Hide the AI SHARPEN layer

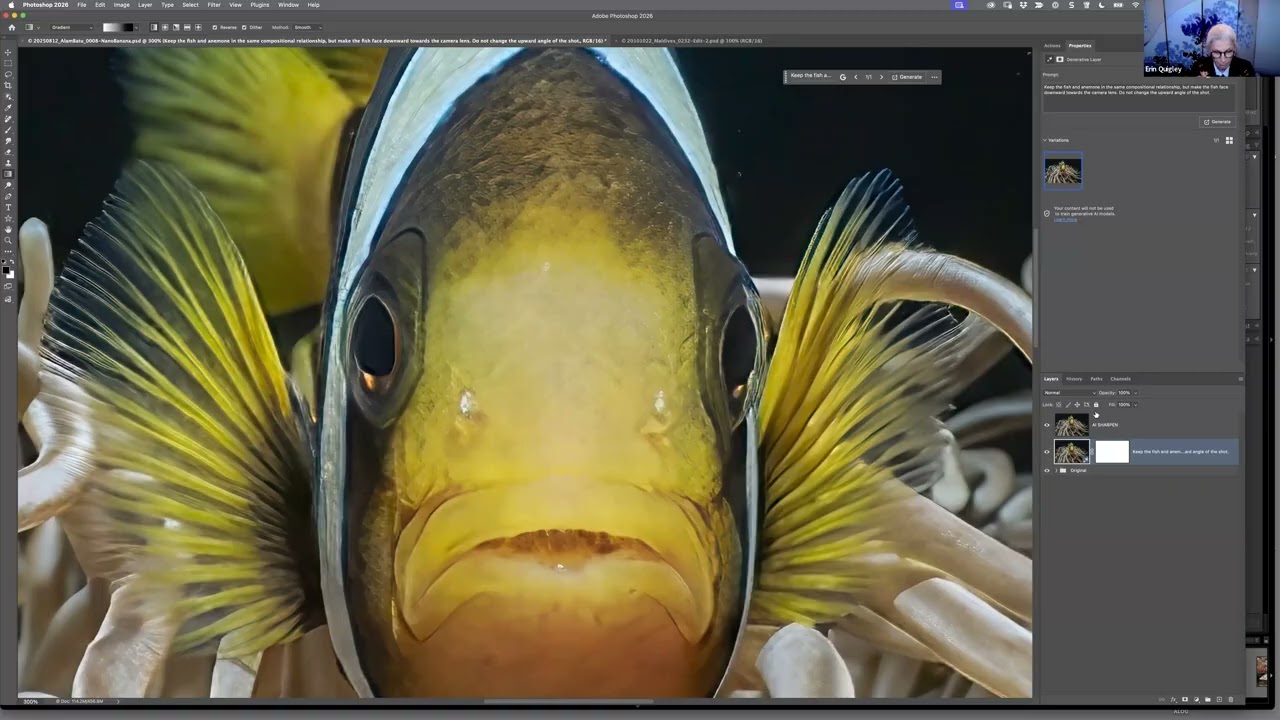tap(1047, 425)
